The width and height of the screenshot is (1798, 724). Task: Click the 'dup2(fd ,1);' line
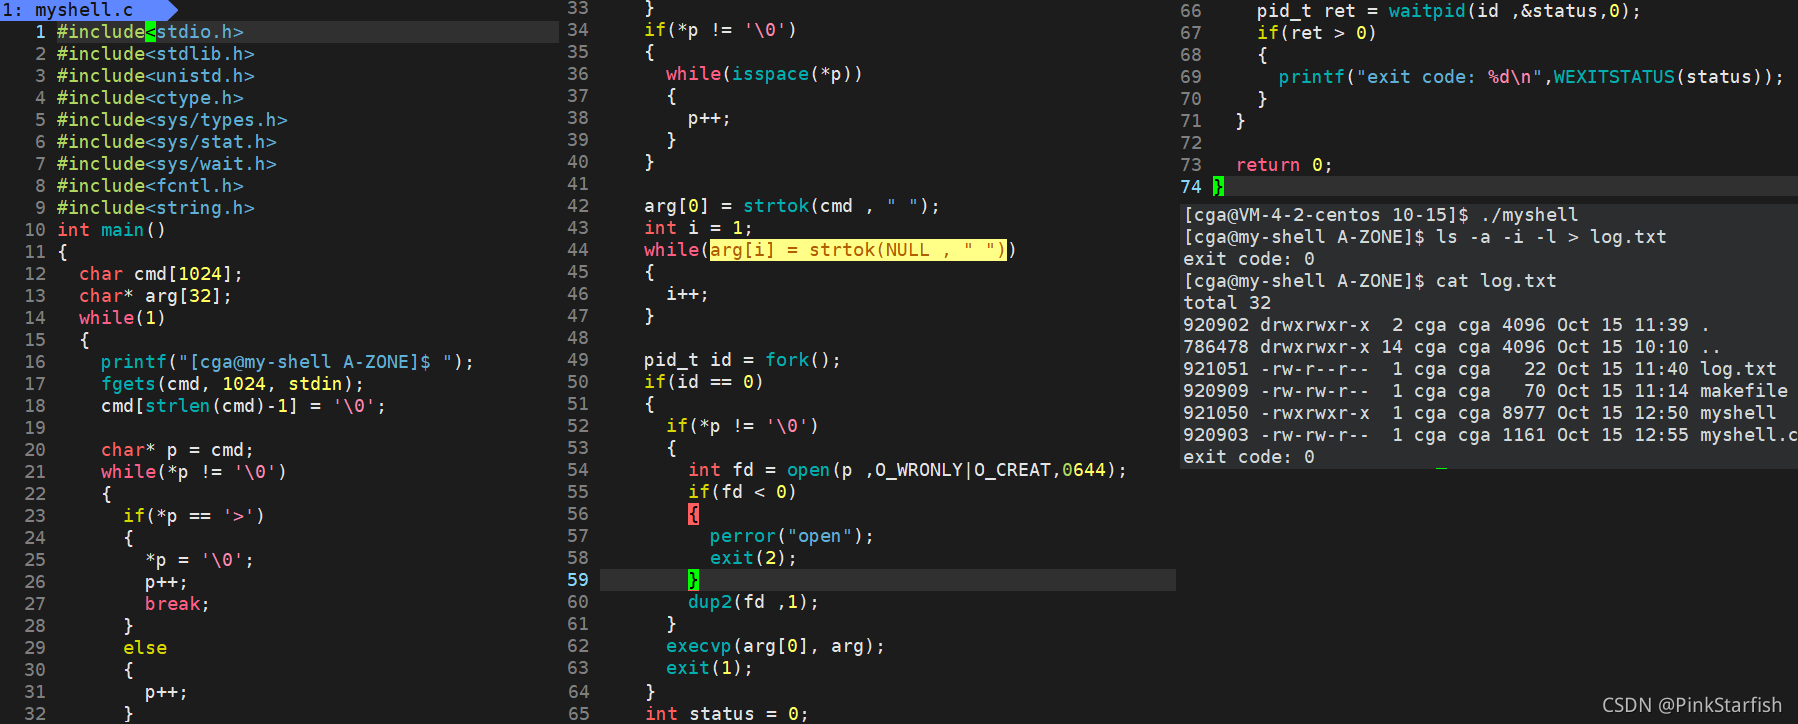[x=753, y=602]
